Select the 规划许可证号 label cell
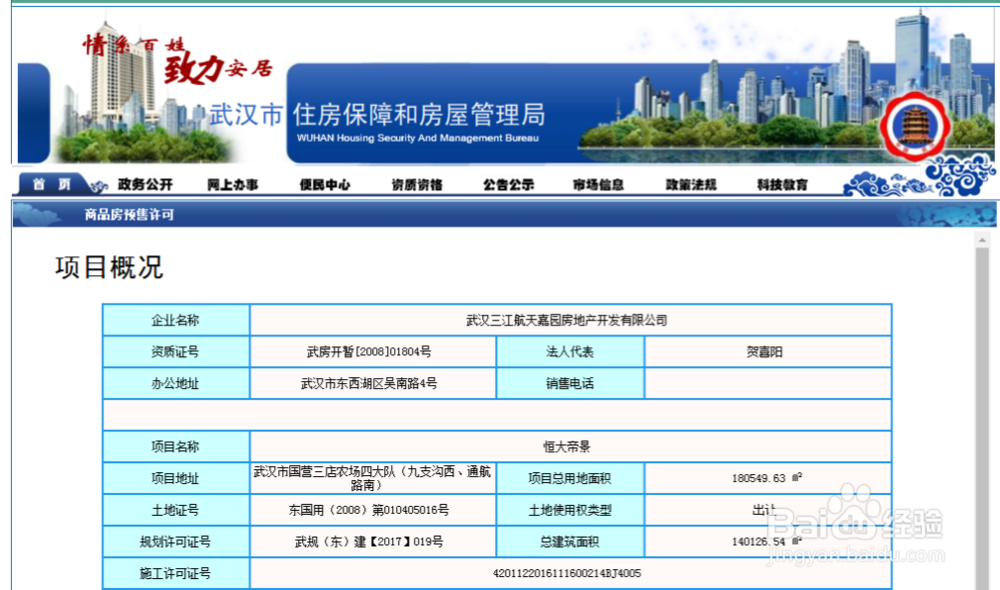1000x590 pixels. (175, 542)
